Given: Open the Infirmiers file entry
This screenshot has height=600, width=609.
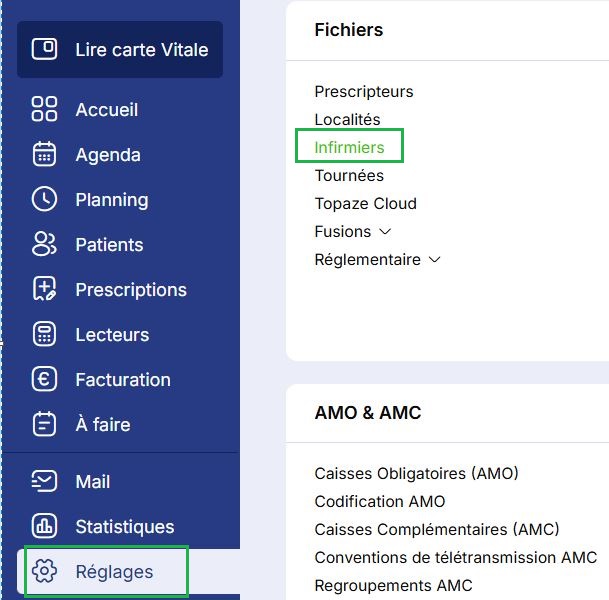Looking at the screenshot, I should (349, 148).
